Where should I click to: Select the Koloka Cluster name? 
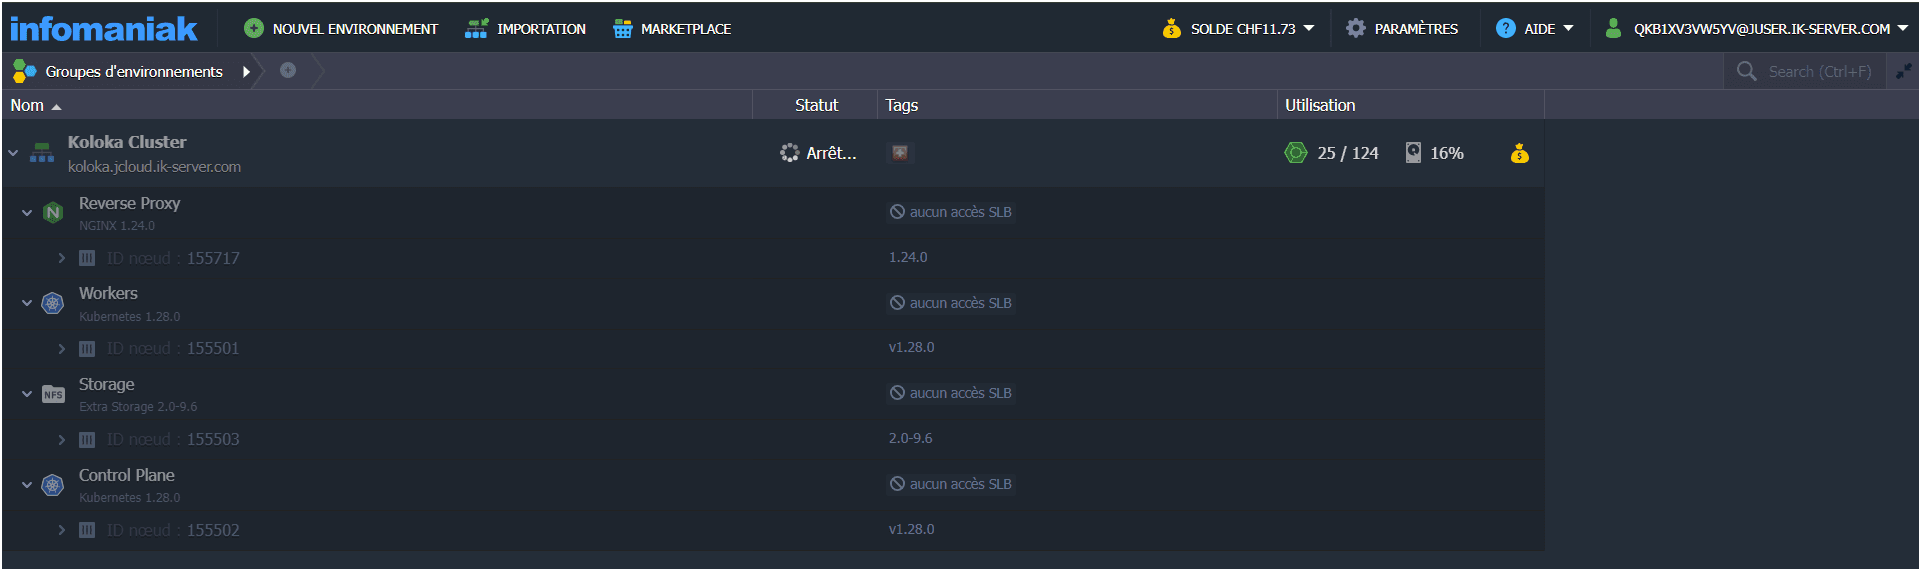pyautogui.click(x=127, y=142)
